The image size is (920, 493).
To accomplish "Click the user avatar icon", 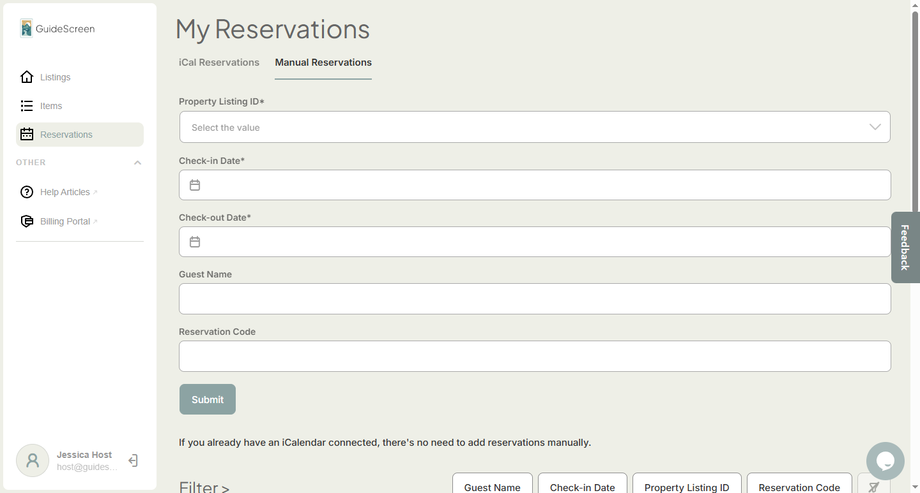I will [x=32, y=460].
